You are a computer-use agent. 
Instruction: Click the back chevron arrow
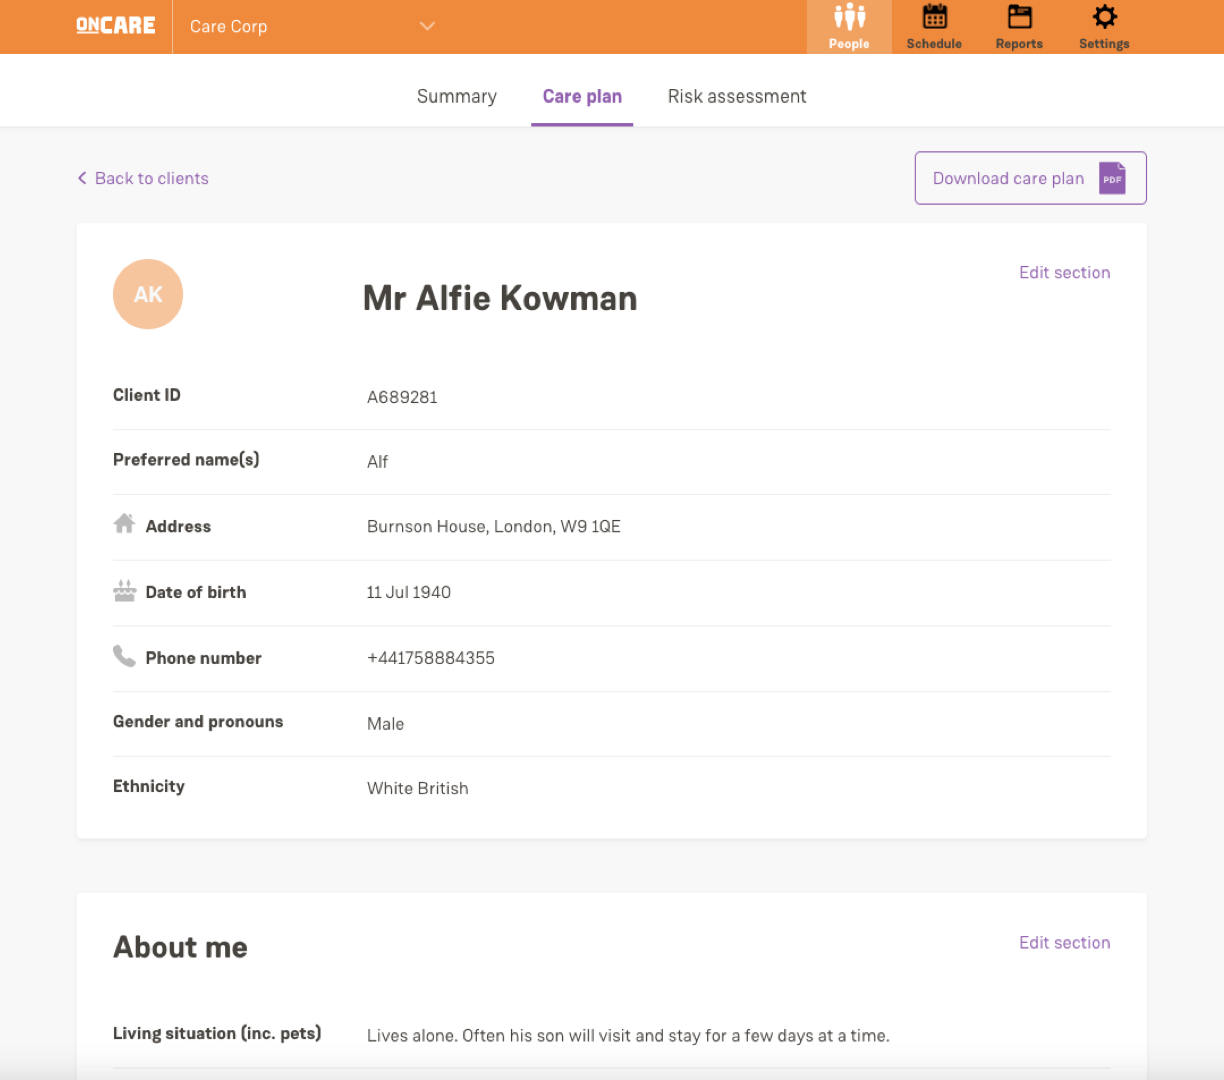(82, 178)
